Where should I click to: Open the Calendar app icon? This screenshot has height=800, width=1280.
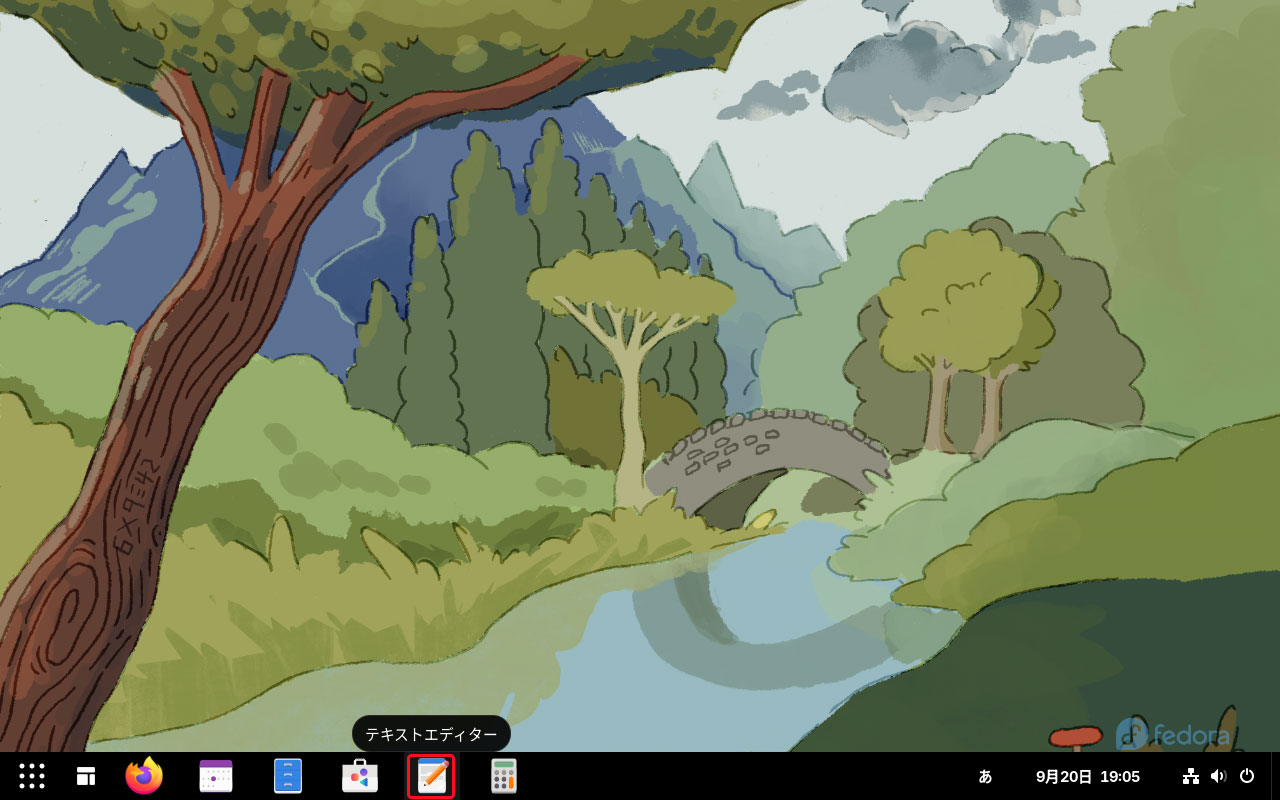[x=216, y=776]
